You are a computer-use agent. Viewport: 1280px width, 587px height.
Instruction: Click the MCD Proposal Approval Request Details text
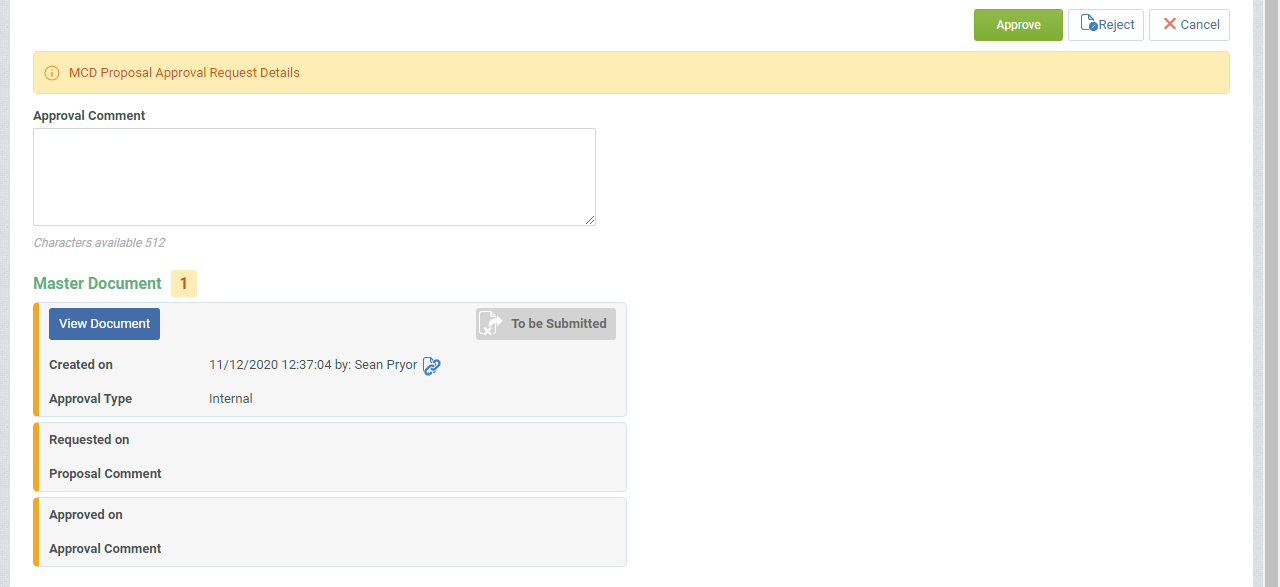[x=184, y=73]
